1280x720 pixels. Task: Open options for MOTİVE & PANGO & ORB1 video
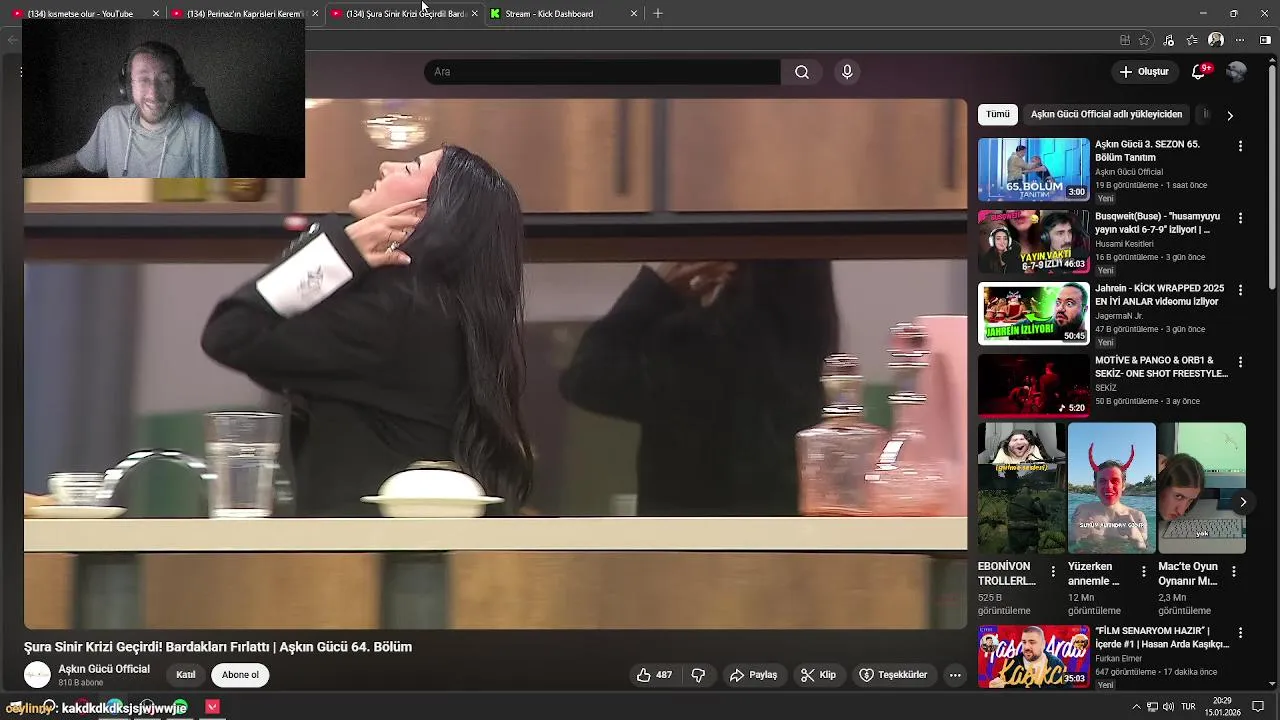coord(1240,362)
